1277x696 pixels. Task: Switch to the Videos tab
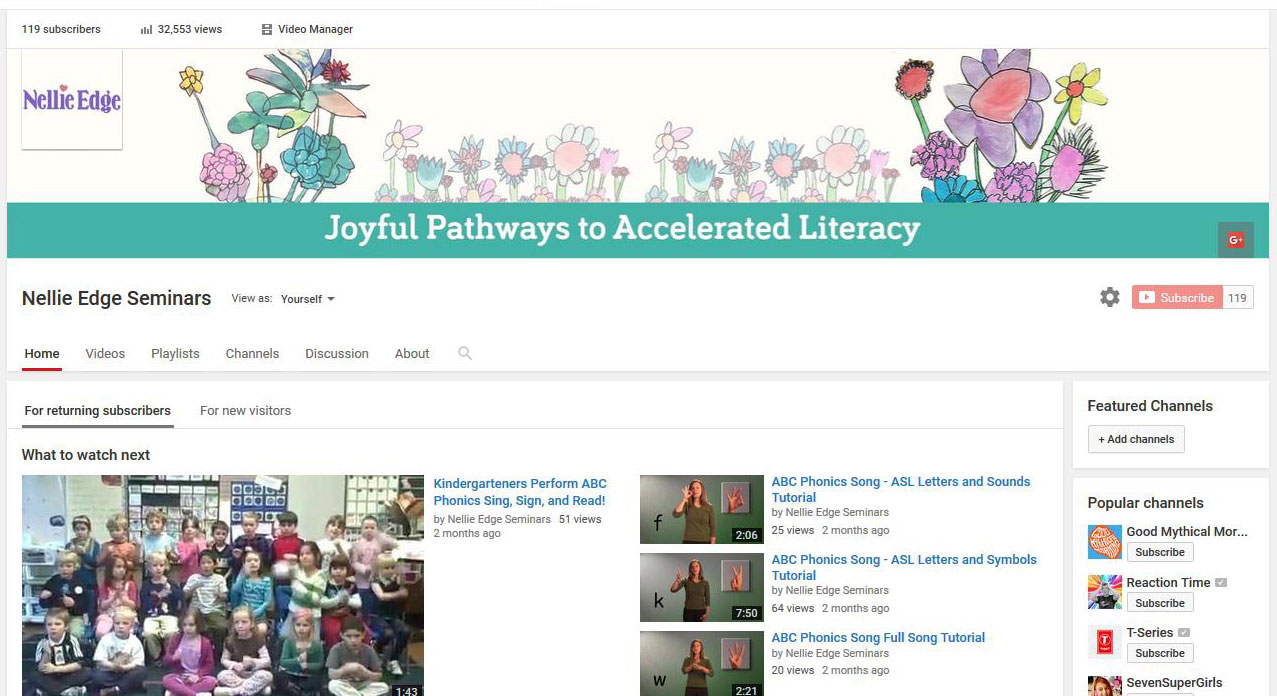coord(105,354)
